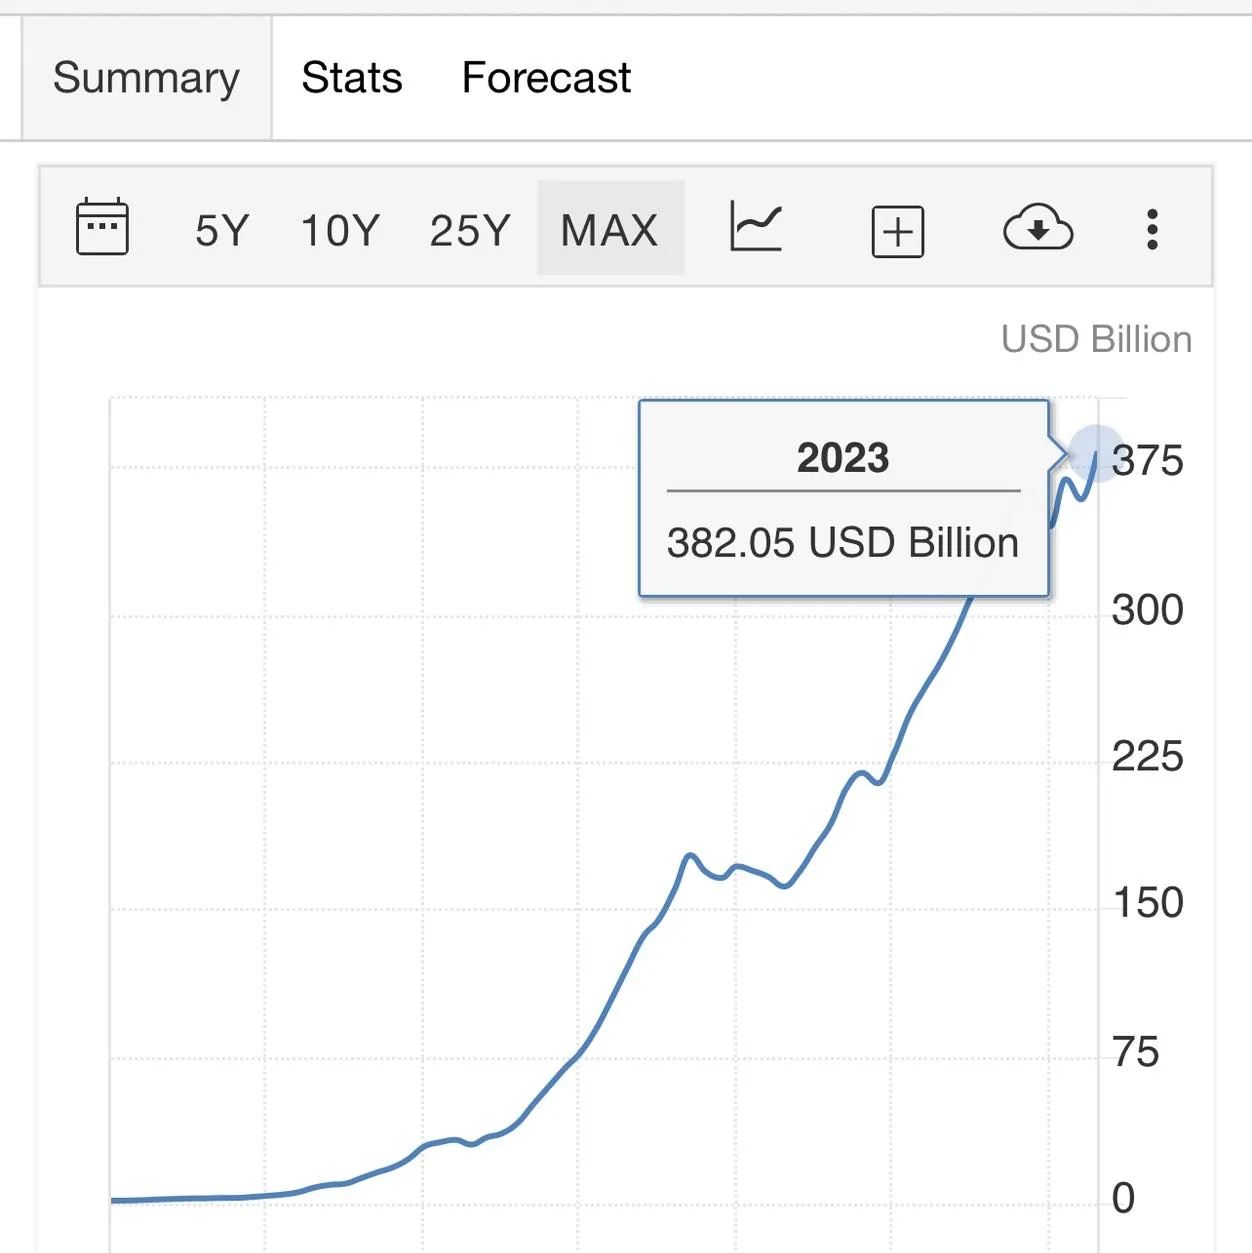Select the MAX time range
The width and height of the screenshot is (1252, 1253).
point(610,230)
